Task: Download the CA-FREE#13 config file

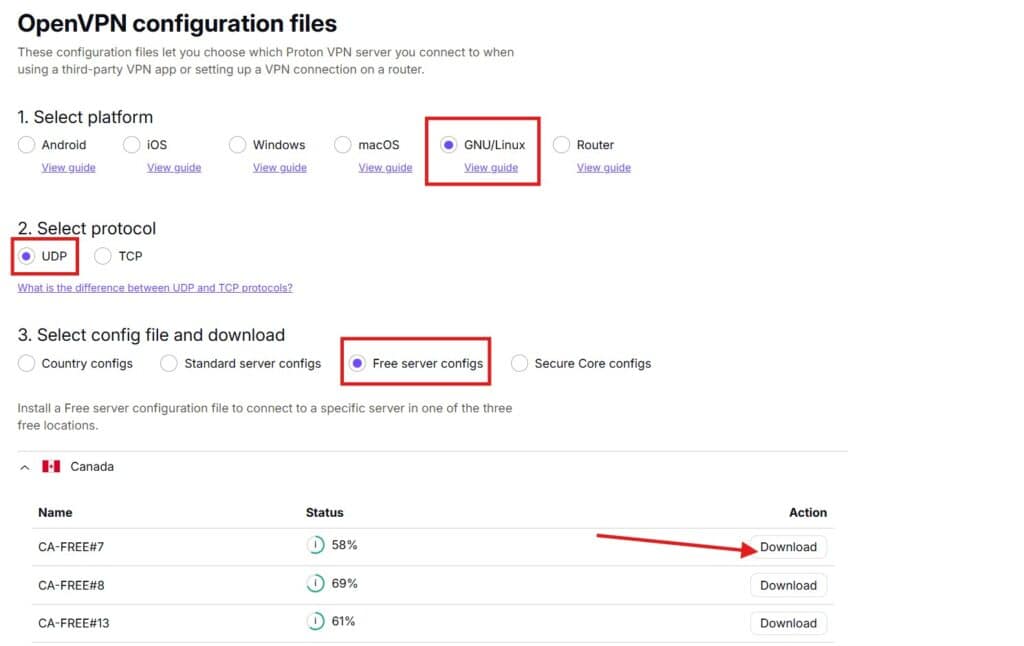Action: [788, 623]
